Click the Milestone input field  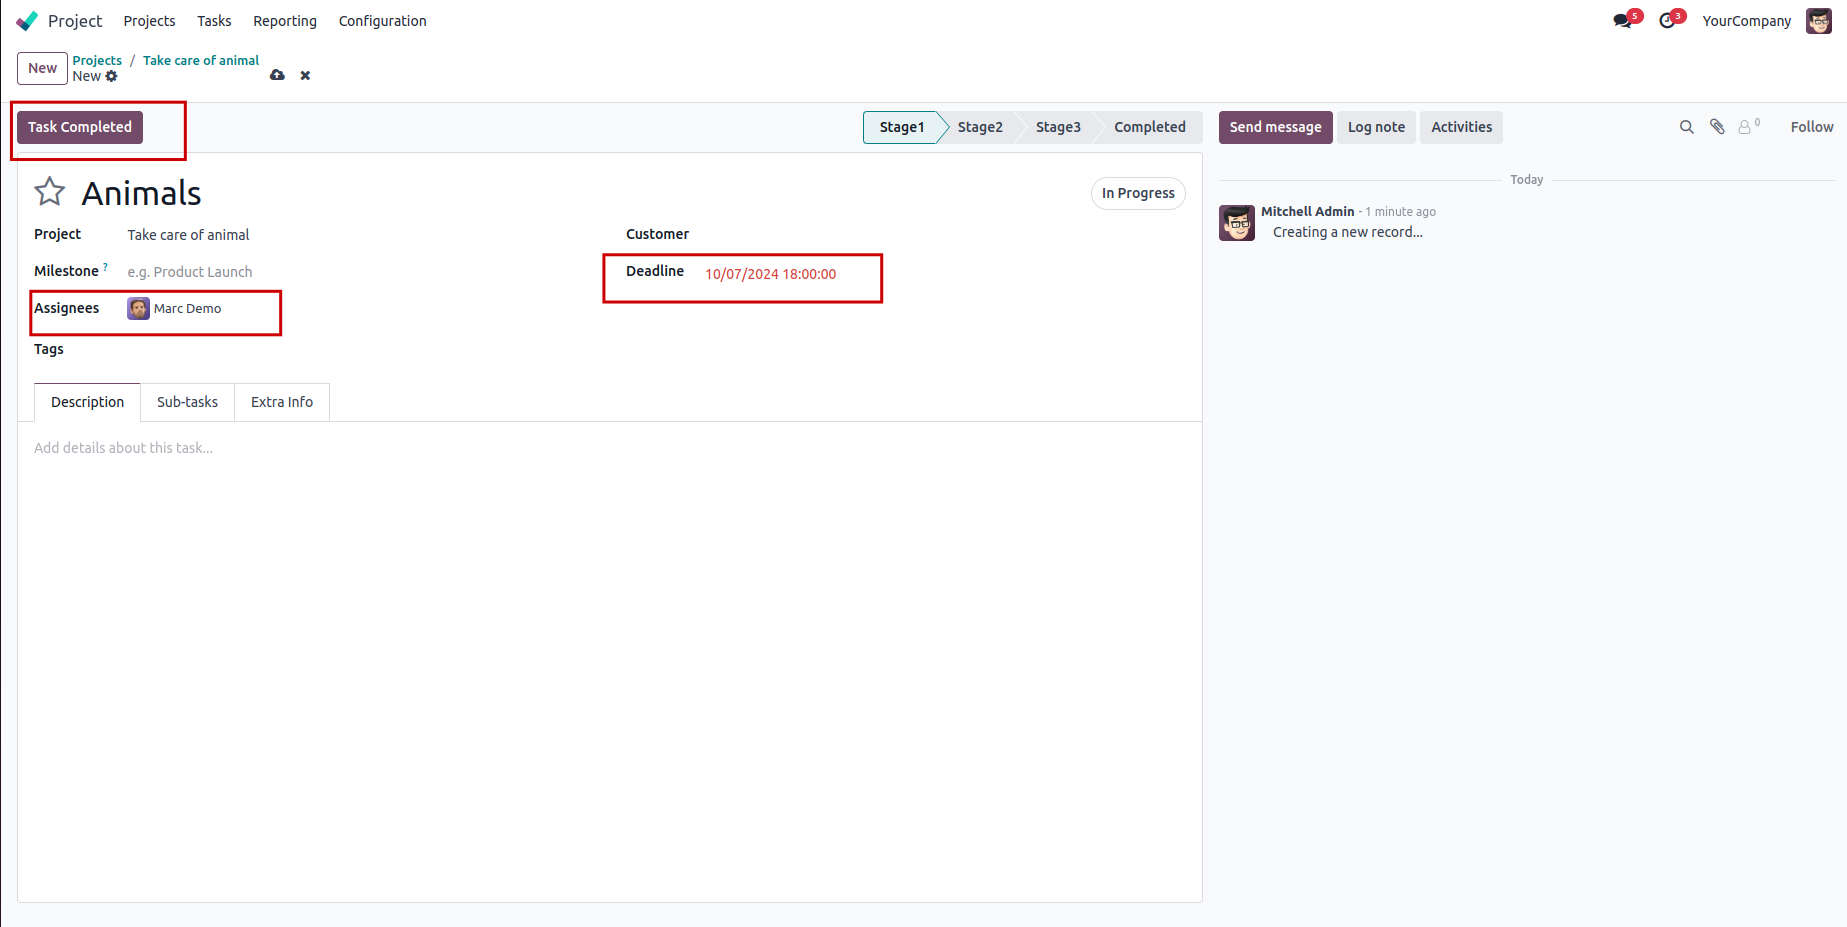pos(354,272)
